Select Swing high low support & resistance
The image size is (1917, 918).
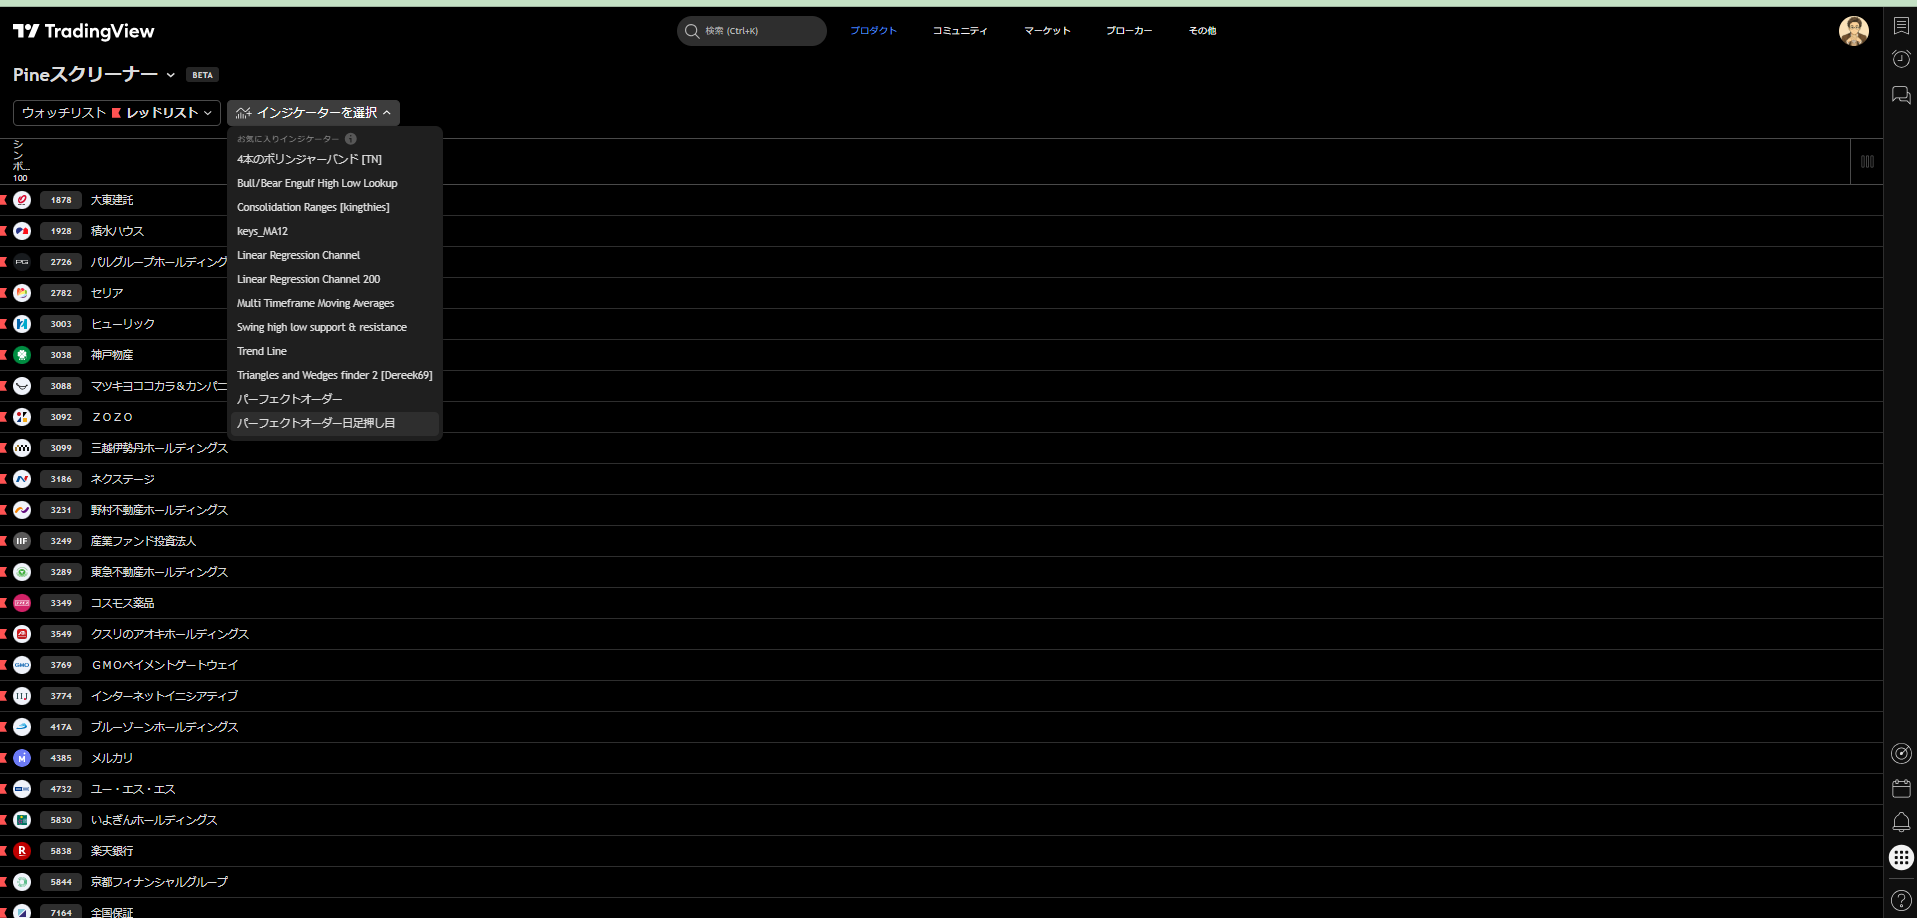point(335,327)
